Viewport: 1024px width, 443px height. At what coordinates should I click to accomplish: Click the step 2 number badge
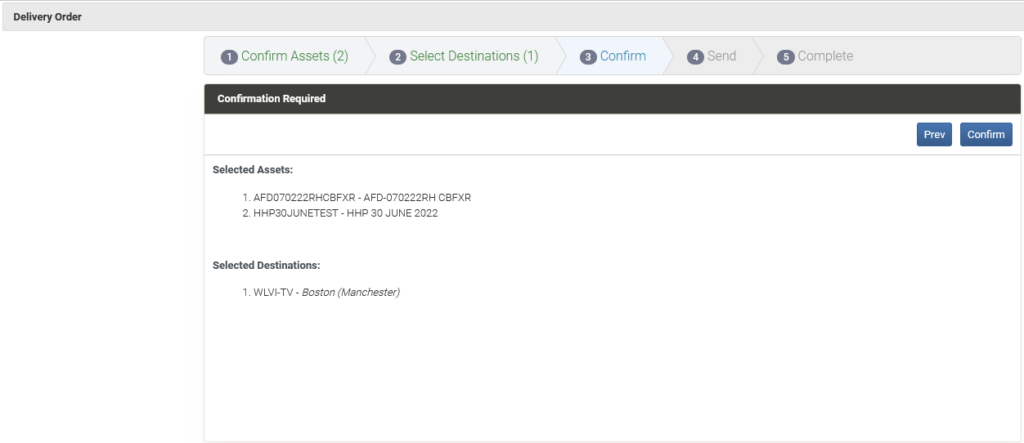tap(397, 57)
